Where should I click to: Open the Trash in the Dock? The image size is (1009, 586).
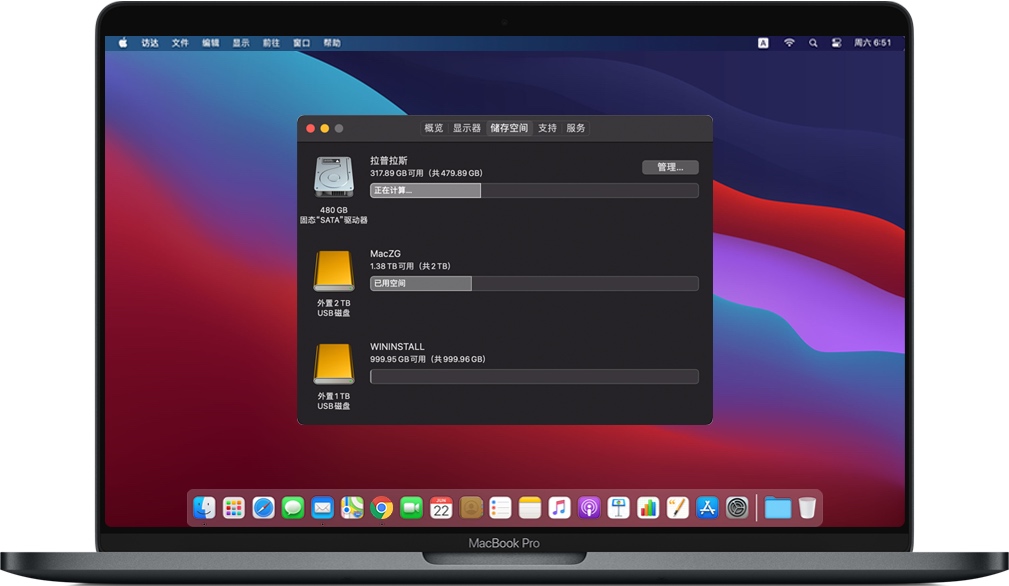tap(807, 508)
